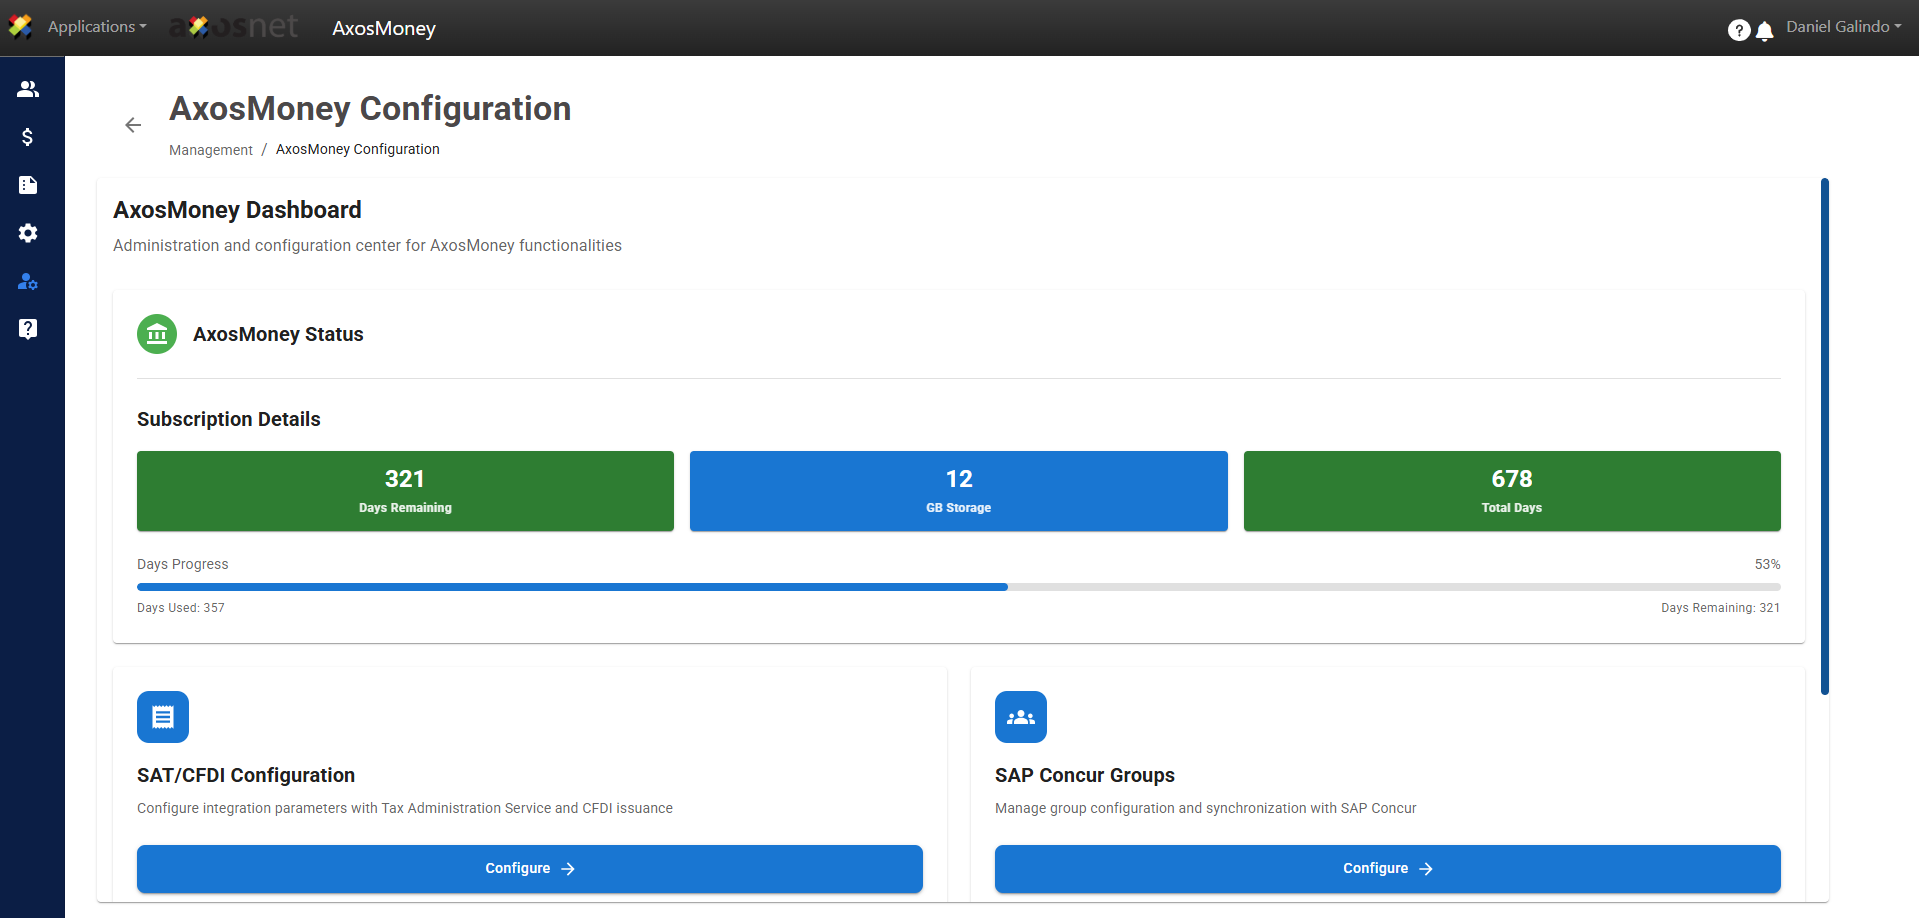Click the 12 GB Storage tile
This screenshot has width=1919, height=918.
coord(958,491)
